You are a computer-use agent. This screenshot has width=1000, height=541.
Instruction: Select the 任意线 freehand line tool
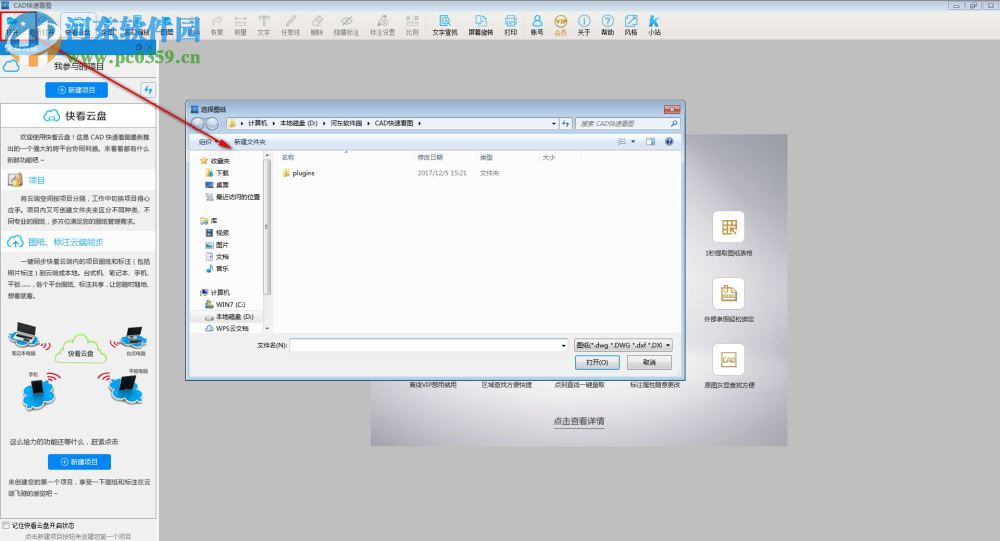pos(290,26)
